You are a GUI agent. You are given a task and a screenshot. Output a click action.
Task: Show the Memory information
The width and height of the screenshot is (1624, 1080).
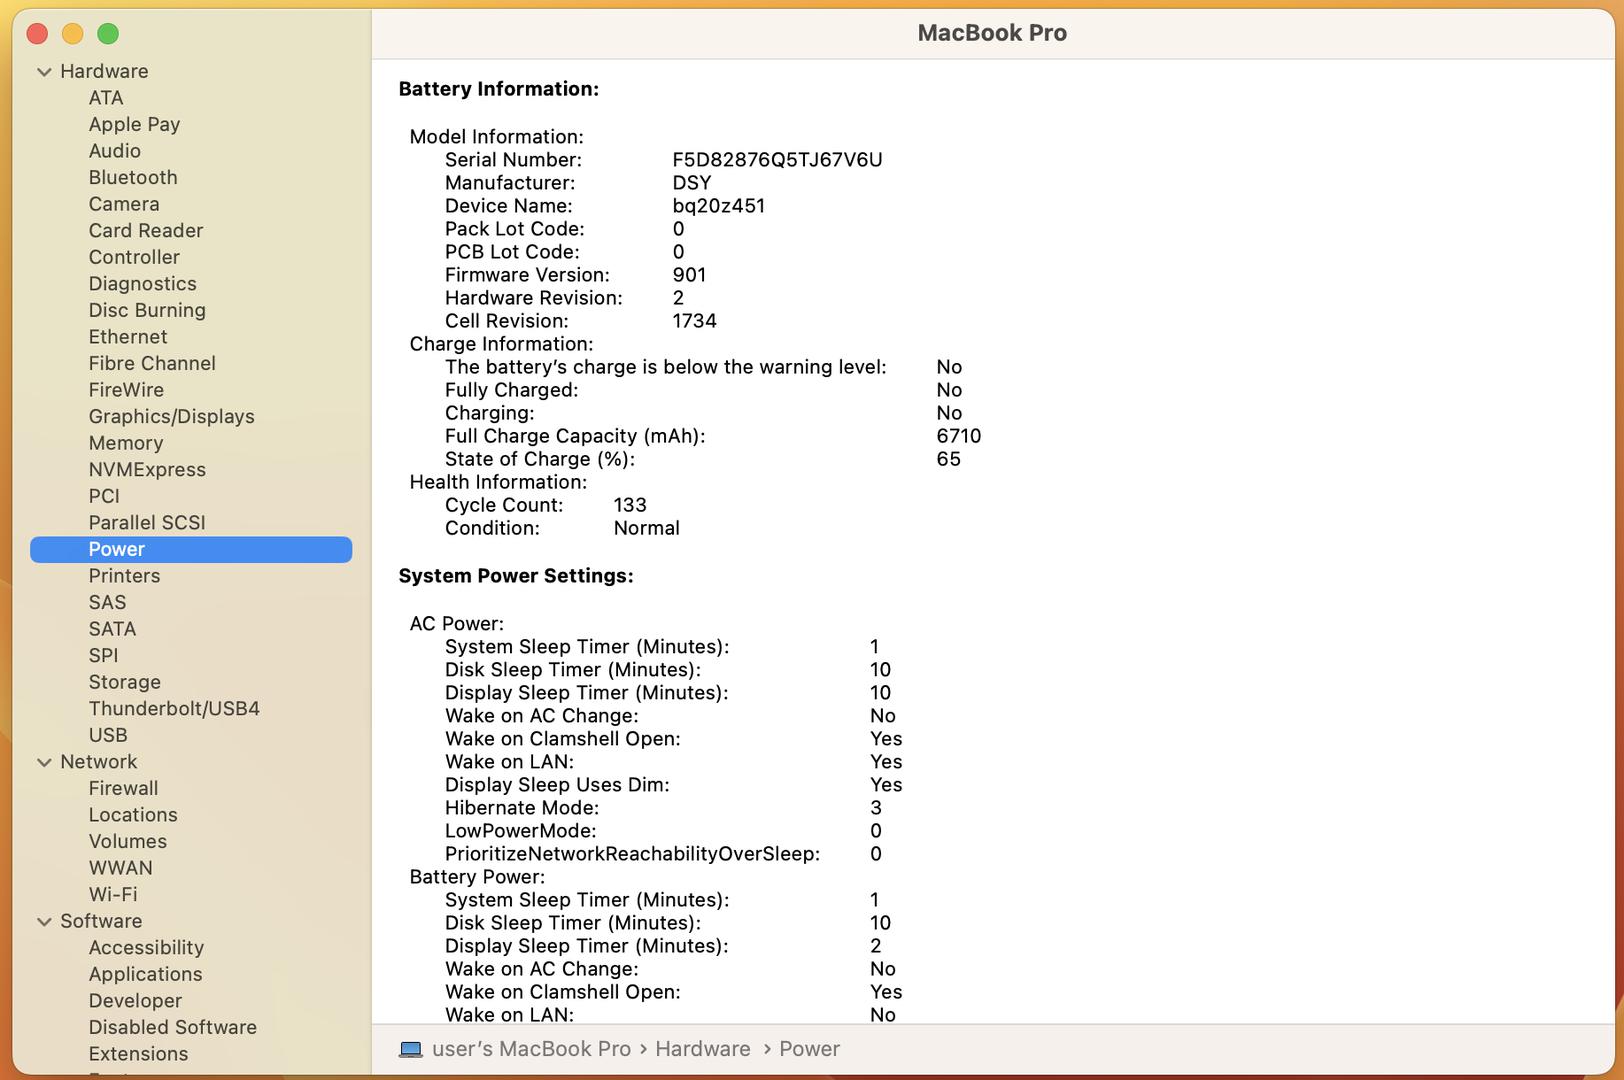tap(125, 443)
